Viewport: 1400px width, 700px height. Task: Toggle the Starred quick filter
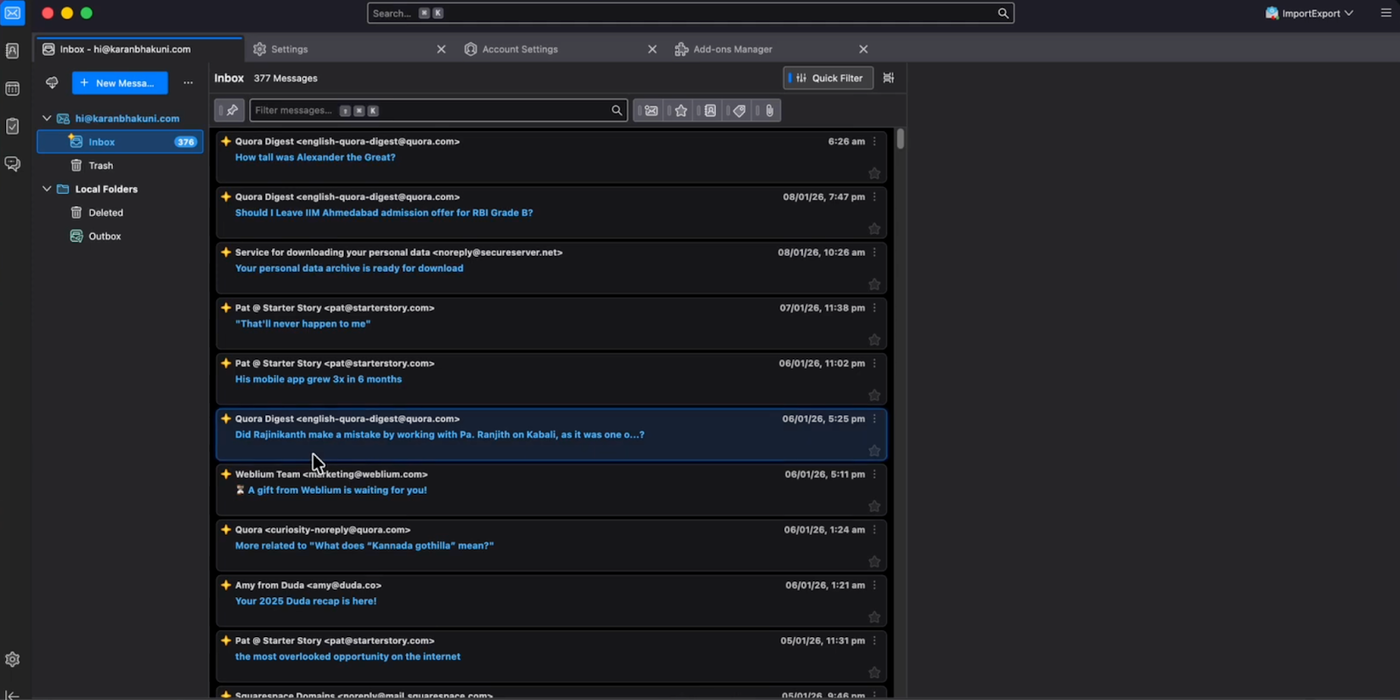pos(681,111)
